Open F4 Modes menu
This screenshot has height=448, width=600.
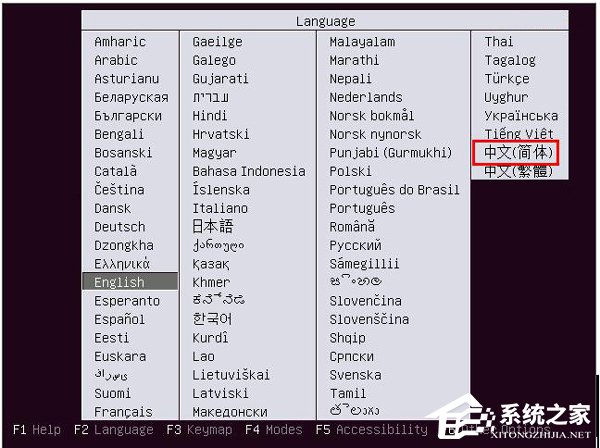pos(274,430)
